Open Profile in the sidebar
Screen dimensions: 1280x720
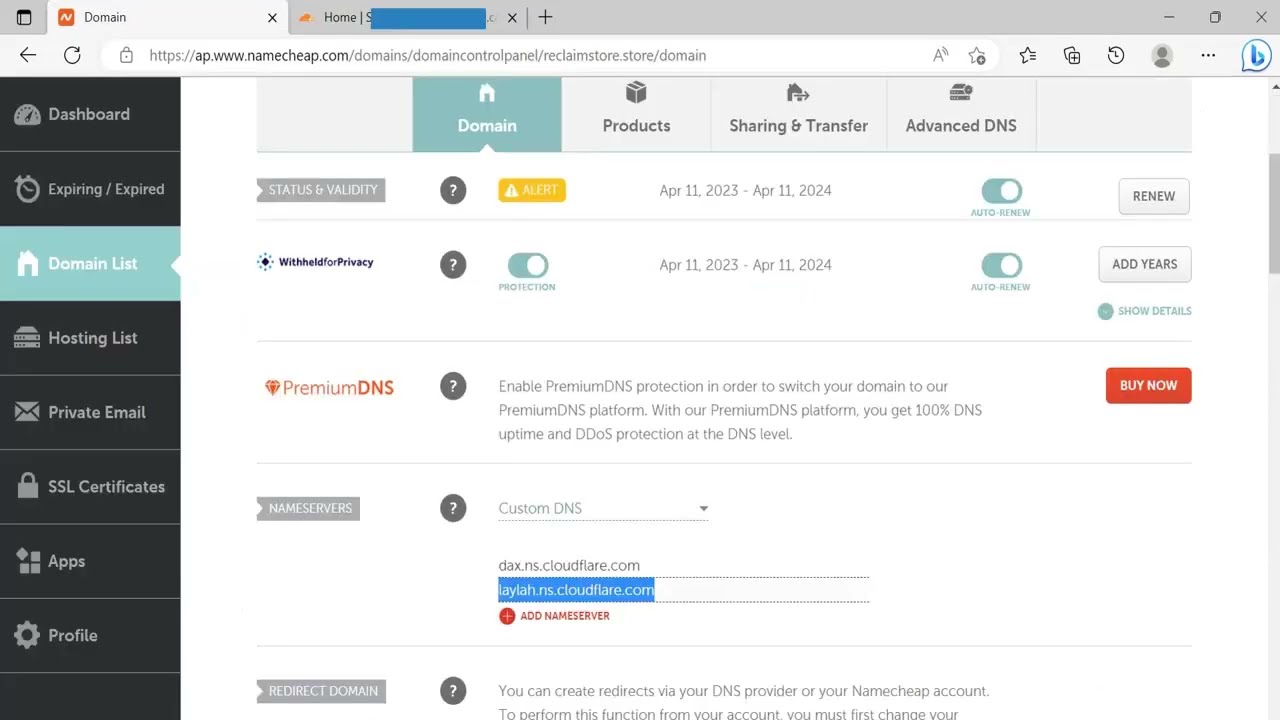[90, 635]
